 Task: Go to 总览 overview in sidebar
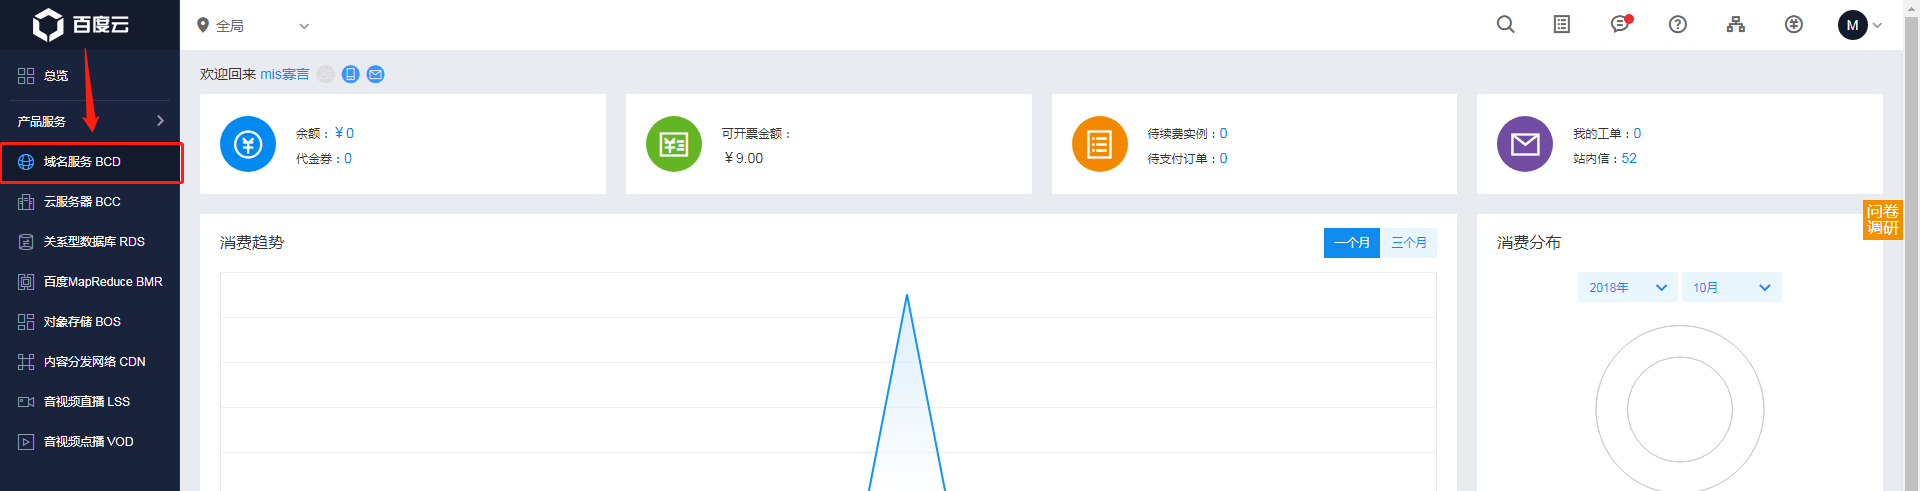pyautogui.click(x=90, y=76)
